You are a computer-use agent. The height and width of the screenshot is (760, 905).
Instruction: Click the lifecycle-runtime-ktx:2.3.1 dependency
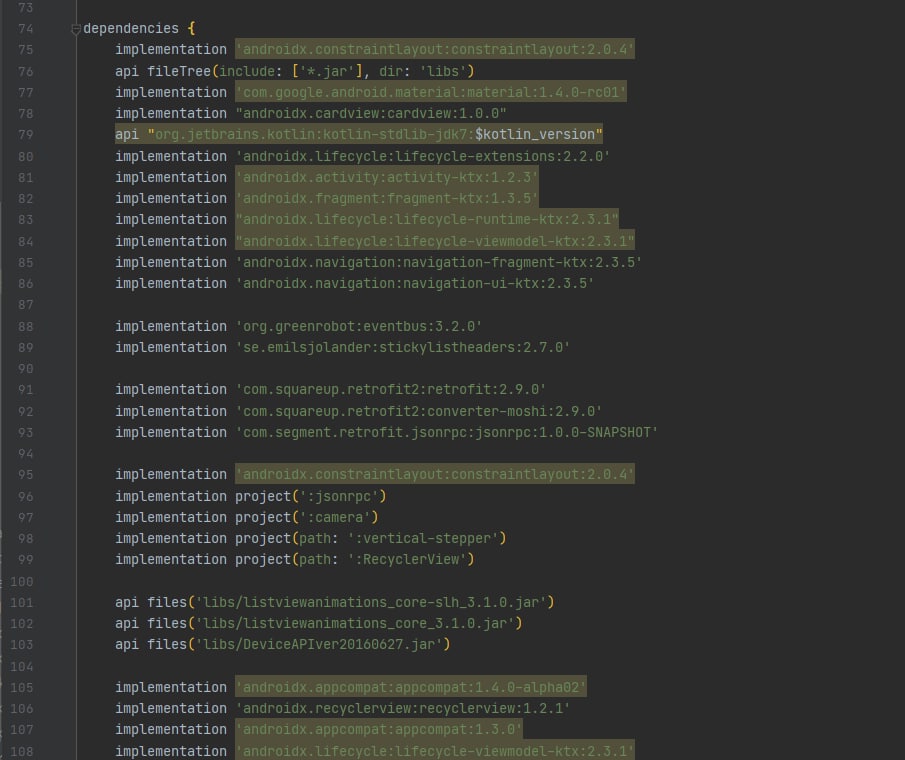(427, 220)
